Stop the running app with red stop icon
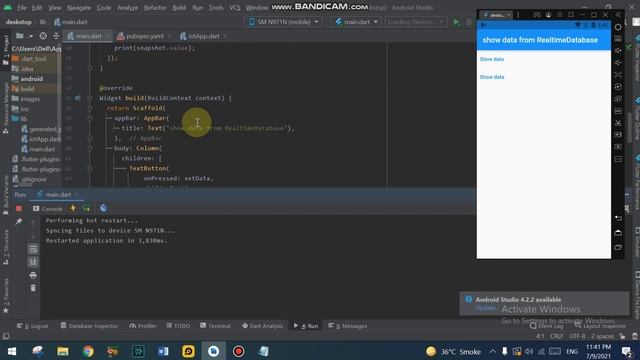Screen dimensions: 640x360 point(19,209)
